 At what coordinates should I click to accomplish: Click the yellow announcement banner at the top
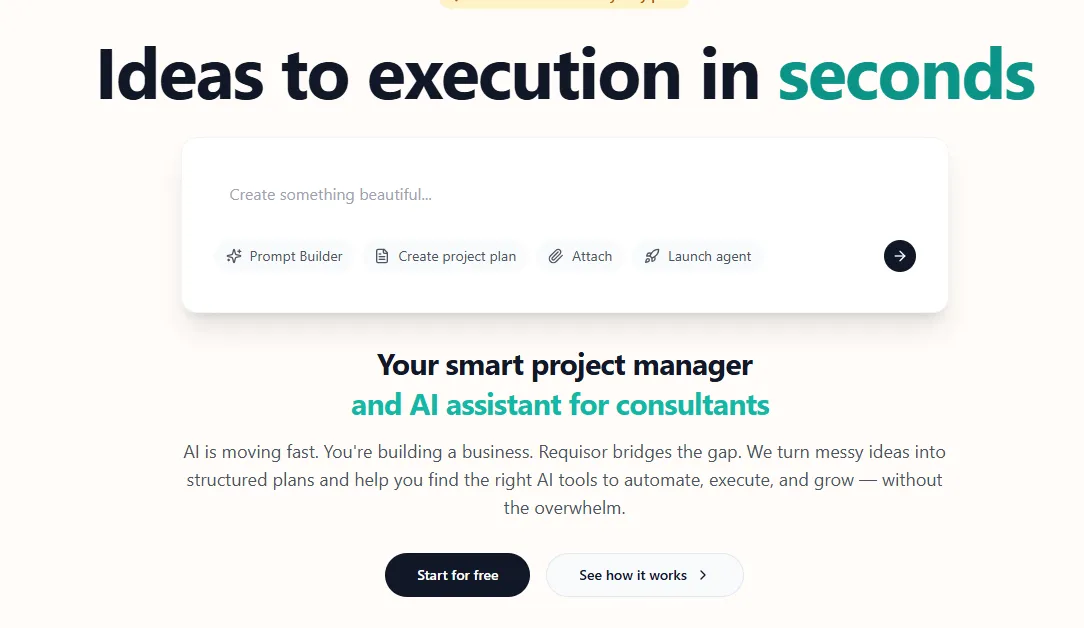pyautogui.click(x=564, y=3)
